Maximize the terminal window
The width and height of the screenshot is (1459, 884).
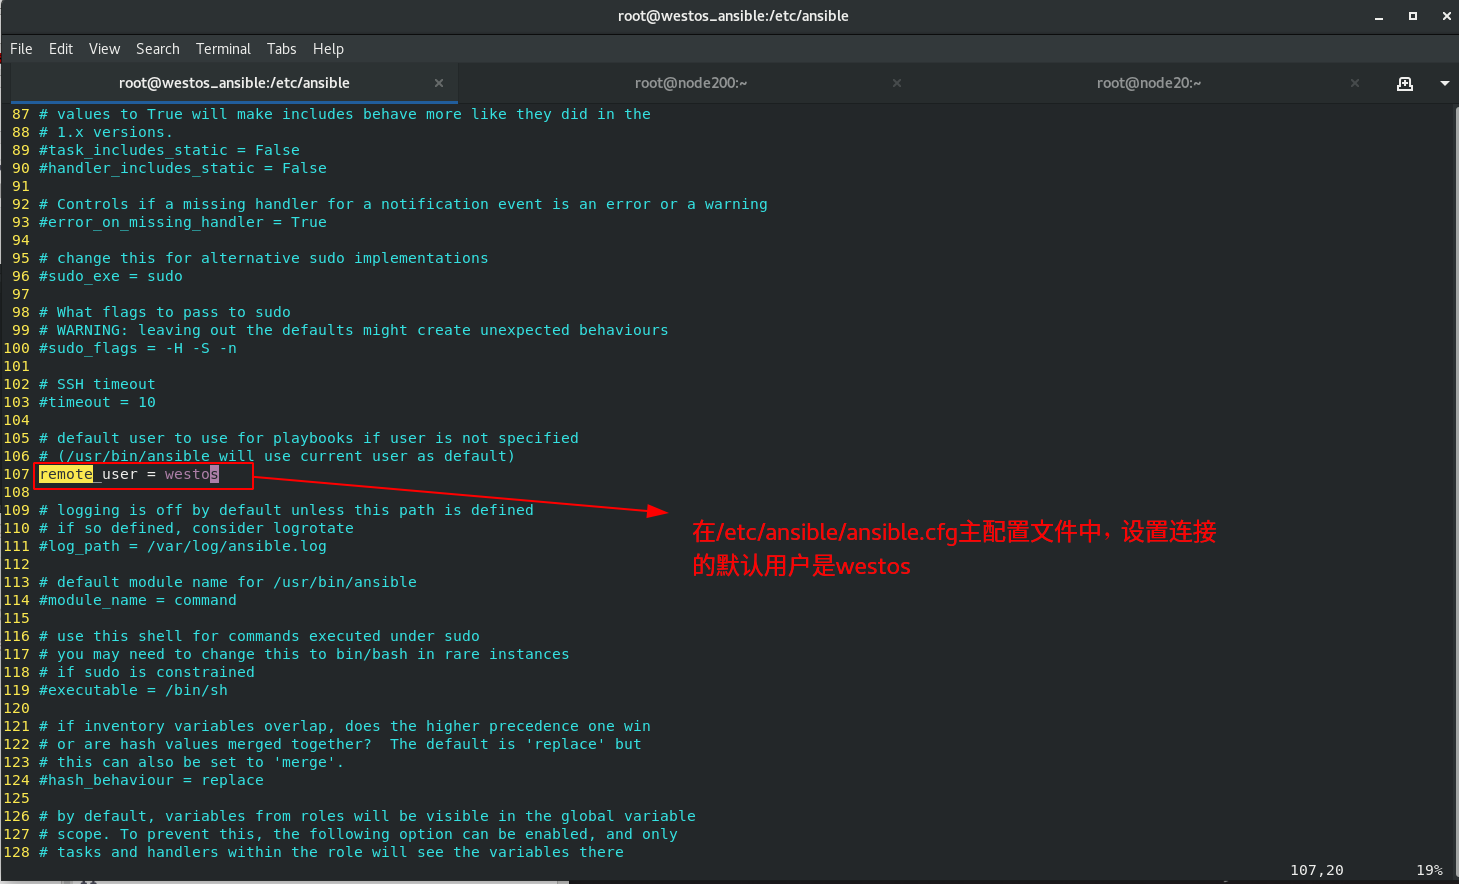pyautogui.click(x=1413, y=16)
